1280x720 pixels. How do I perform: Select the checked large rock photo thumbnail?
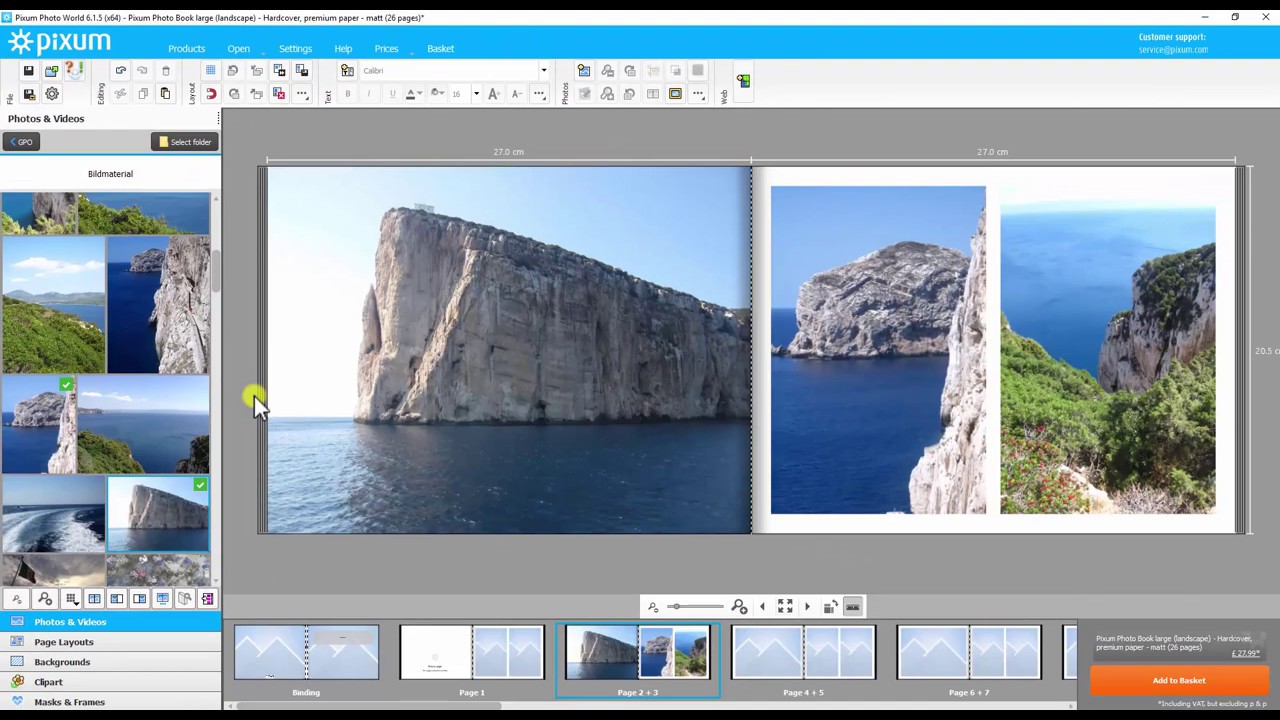[158, 514]
